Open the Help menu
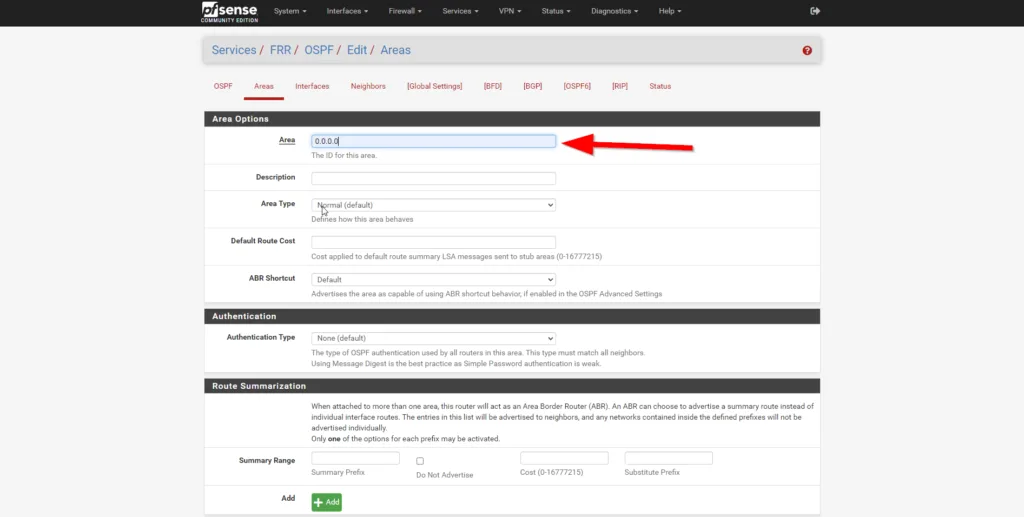This screenshot has height=517, width=1024. [x=669, y=11]
